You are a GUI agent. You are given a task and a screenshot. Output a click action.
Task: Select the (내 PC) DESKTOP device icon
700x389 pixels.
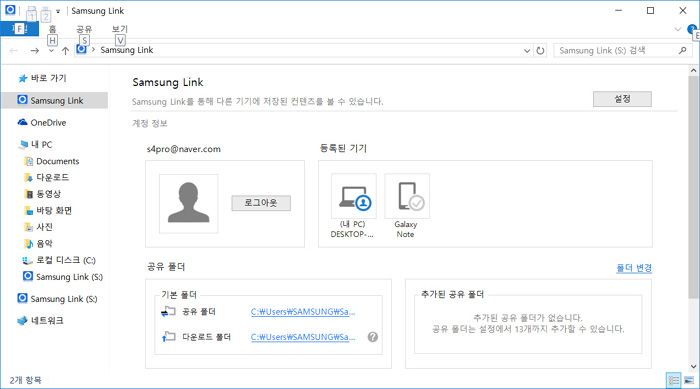pyautogui.click(x=354, y=196)
